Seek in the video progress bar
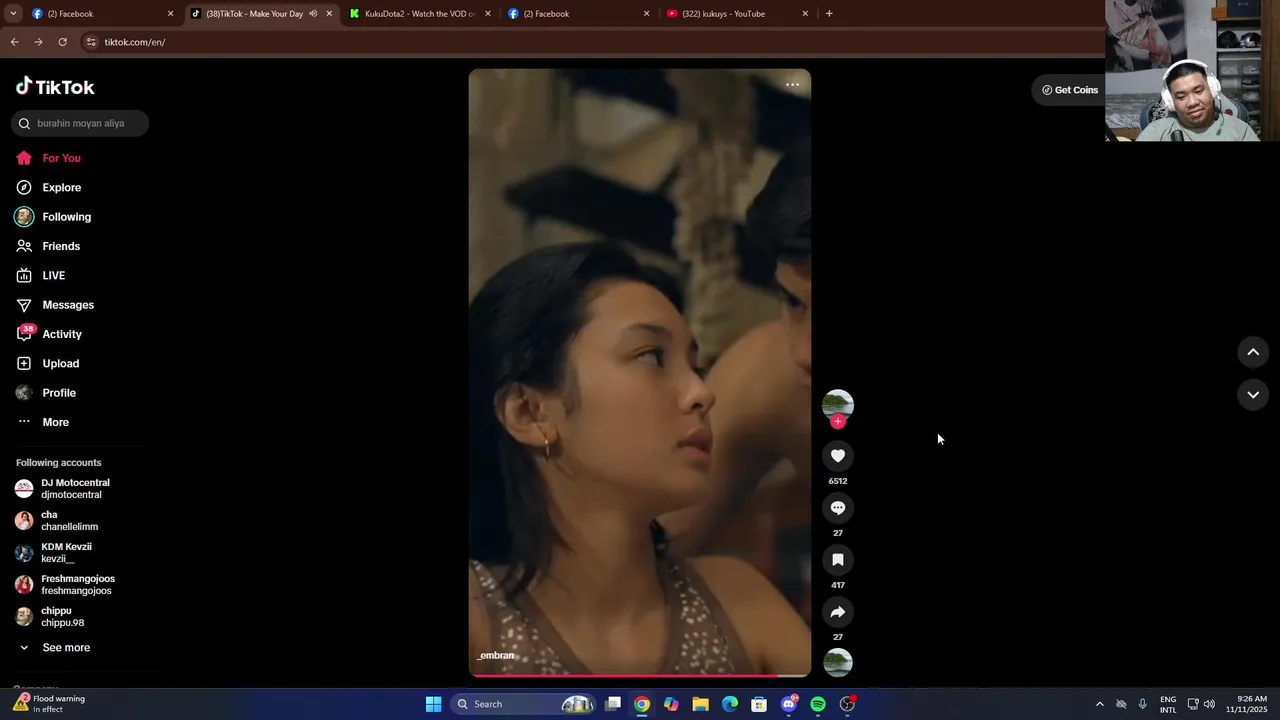This screenshot has width=1280, height=720. pos(640,675)
